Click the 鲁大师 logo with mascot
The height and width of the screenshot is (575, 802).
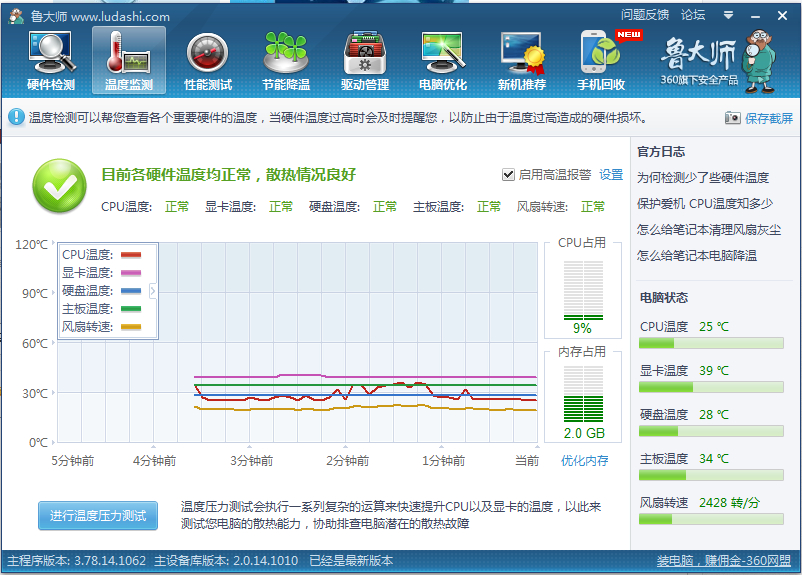tap(718, 60)
